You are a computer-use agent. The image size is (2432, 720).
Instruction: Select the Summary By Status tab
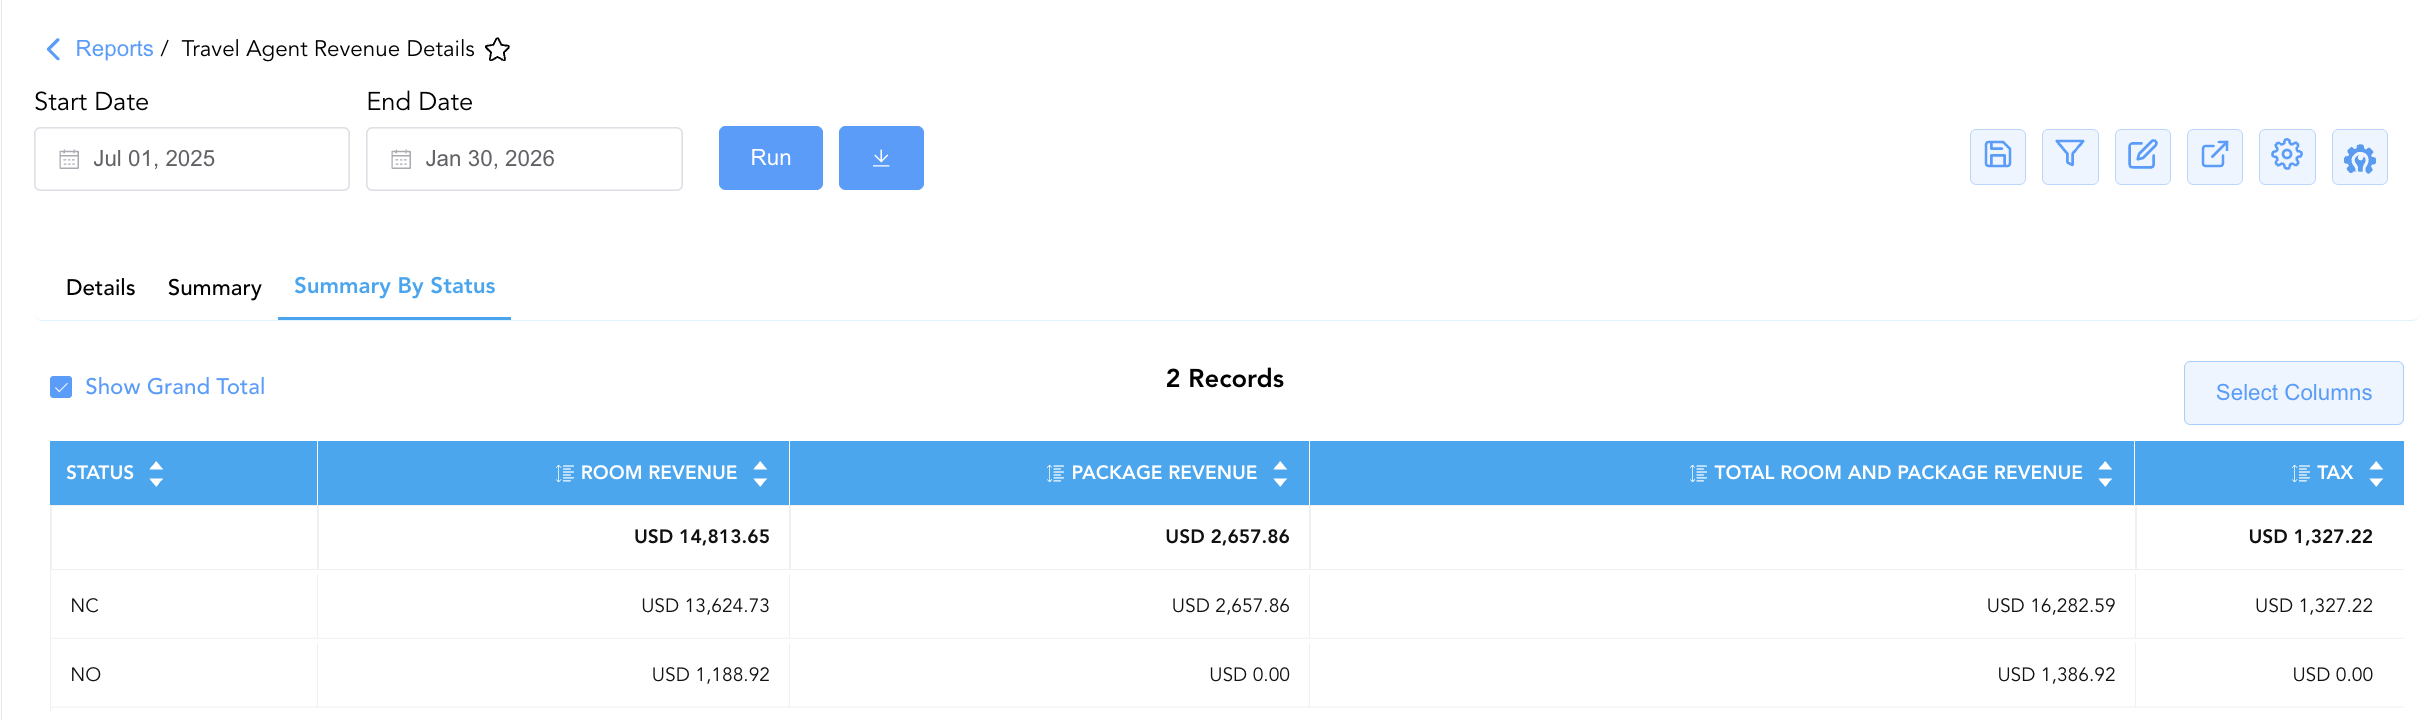(394, 286)
